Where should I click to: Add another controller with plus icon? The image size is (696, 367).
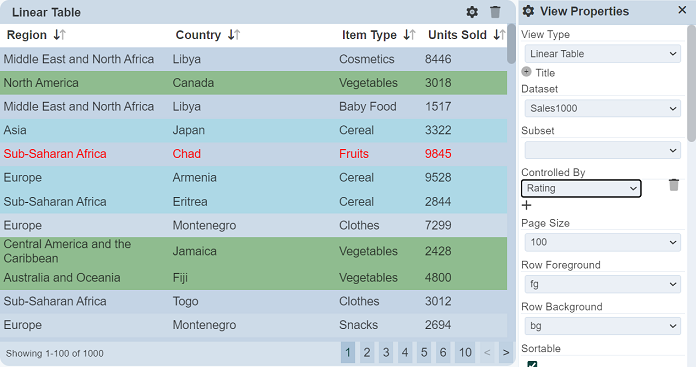click(x=526, y=205)
